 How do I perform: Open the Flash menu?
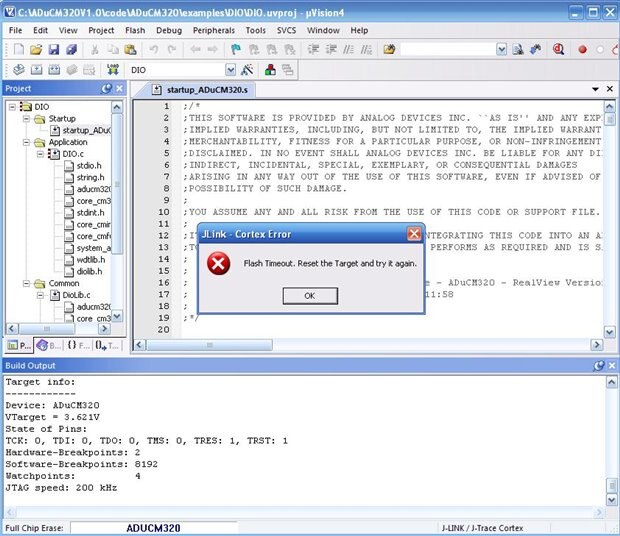tap(134, 30)
